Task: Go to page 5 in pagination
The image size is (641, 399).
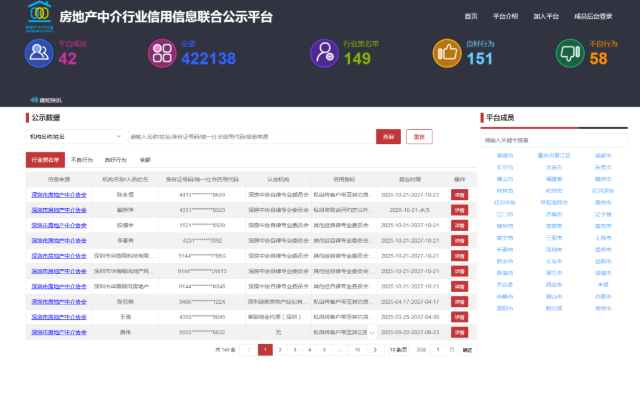Action: point(324,350)
